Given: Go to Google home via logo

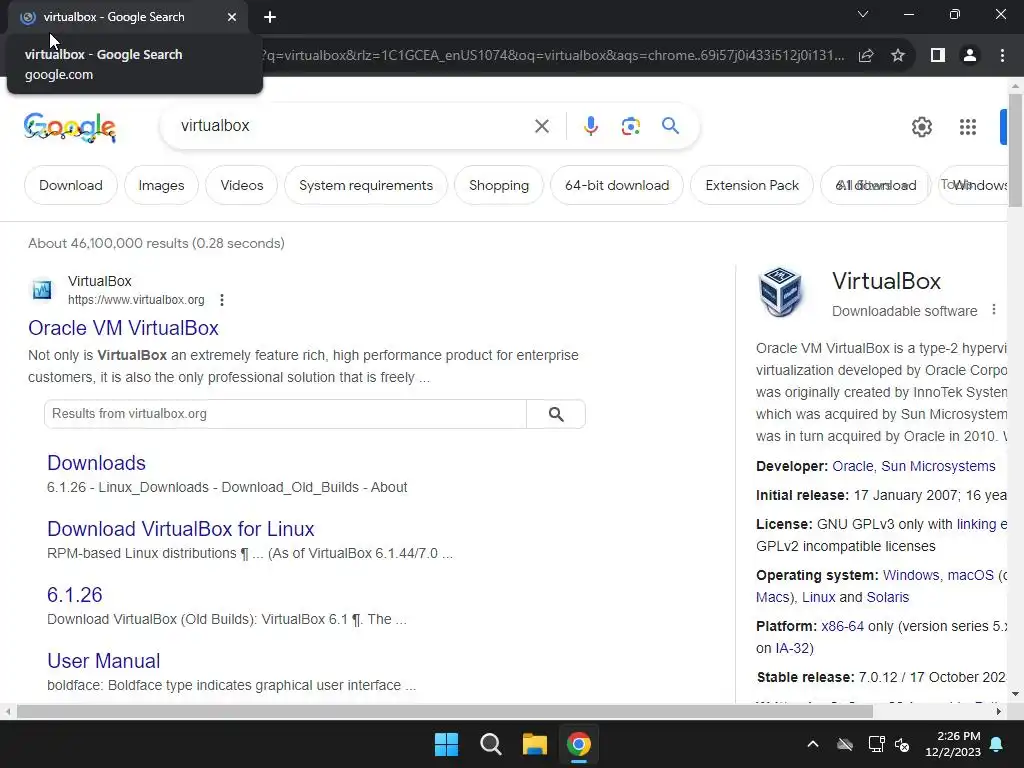Looking at the screenshot, I should (70, 127).
